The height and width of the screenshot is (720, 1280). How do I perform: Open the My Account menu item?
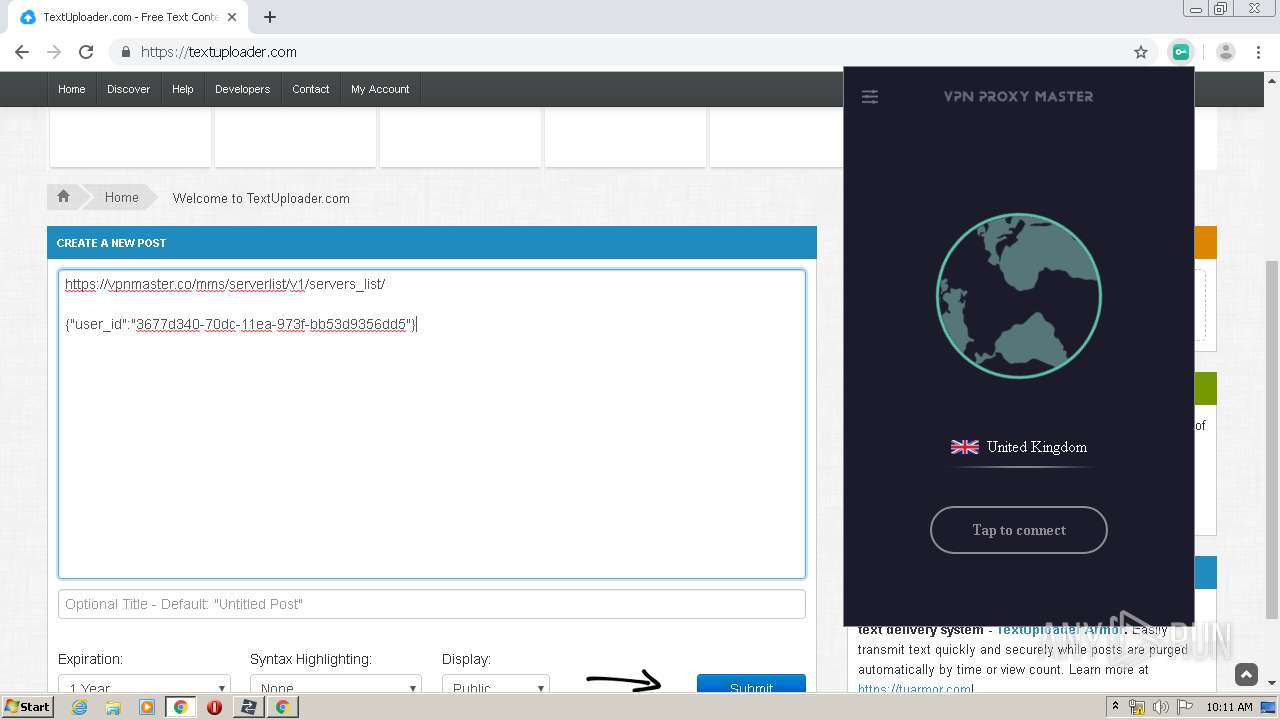coord(380,89)
